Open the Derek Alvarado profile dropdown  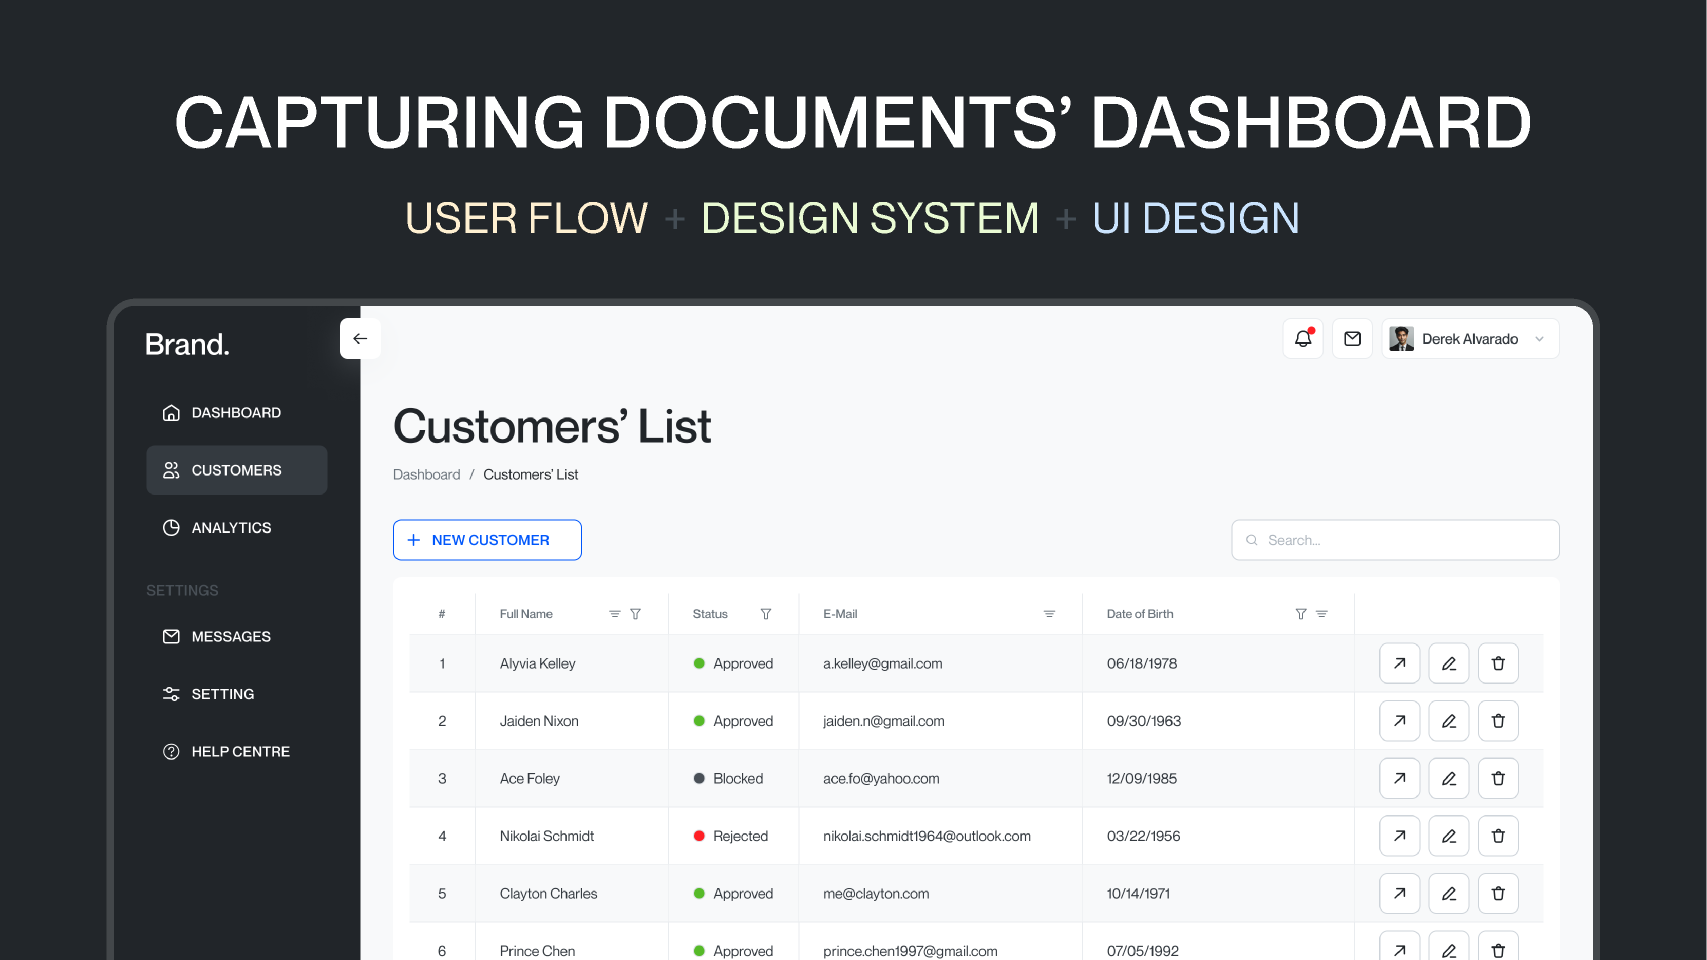click(1470, 338)
